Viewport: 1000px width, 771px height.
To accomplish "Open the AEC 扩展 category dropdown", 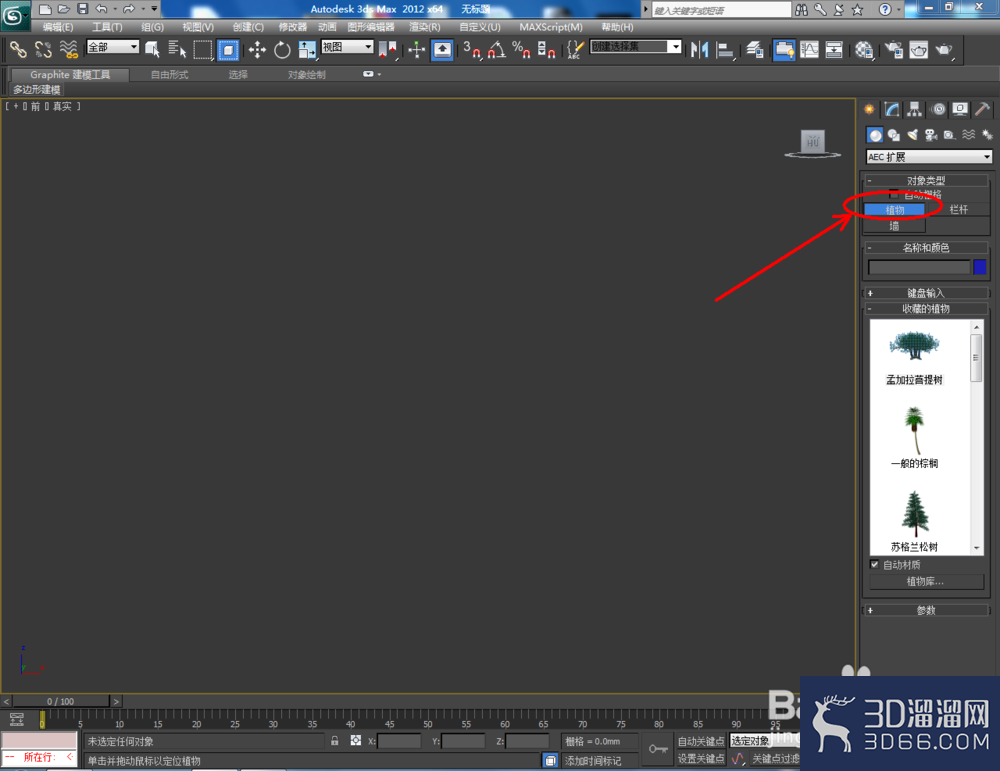I will tap(929, 157).
